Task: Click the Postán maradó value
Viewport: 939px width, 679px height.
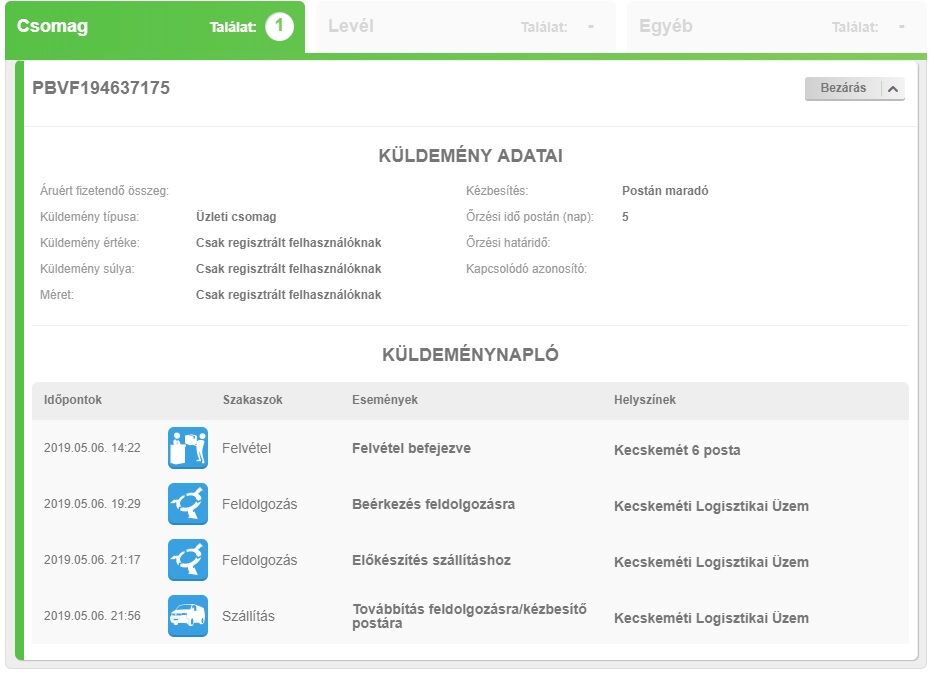Action: pyautogui.click(x=665, y=191)
